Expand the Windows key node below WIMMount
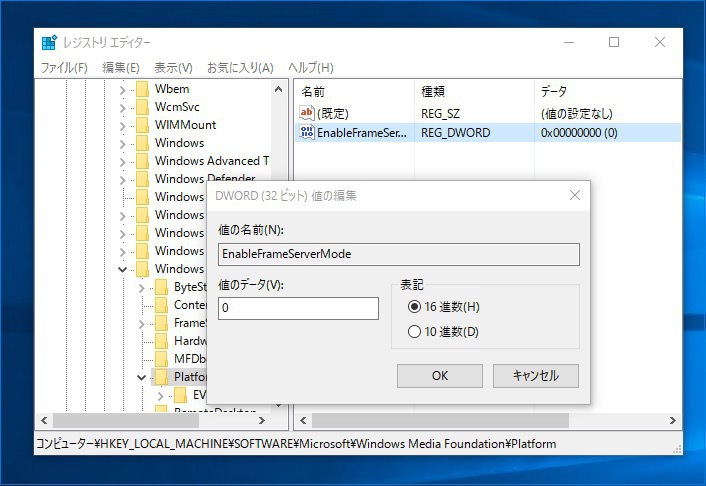Screen dimensions: 706x486 click(x=122, y=144)
